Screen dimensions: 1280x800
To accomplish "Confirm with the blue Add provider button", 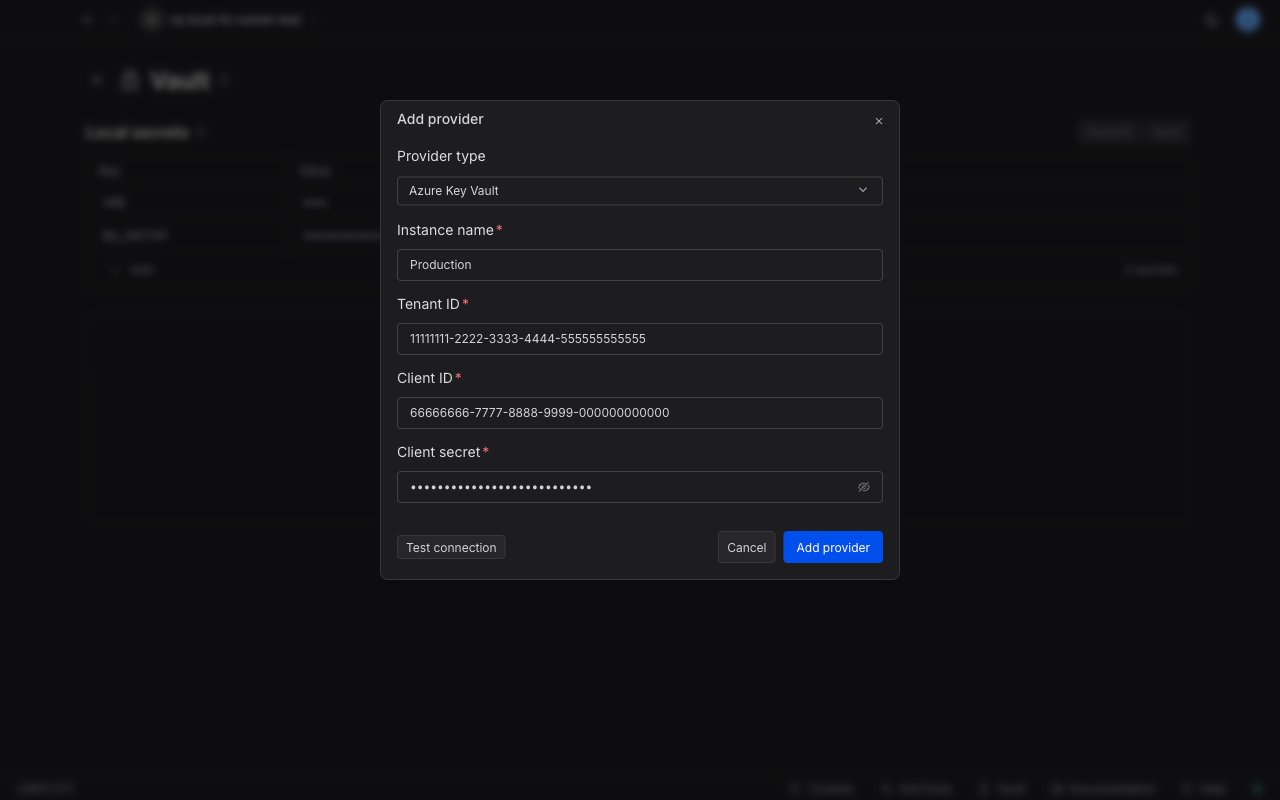I will pyautogui.click(x=833, y=547).
